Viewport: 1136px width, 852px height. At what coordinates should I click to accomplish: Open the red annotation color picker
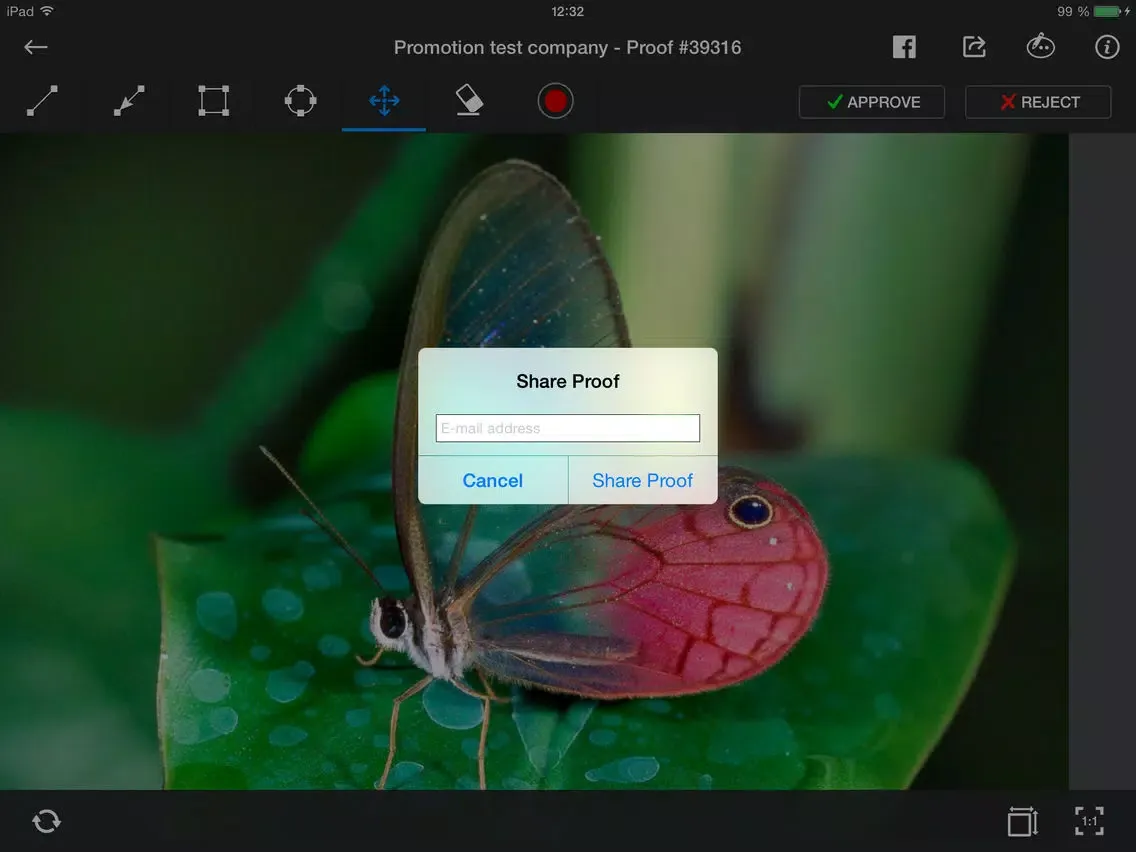tap(556, 101)
